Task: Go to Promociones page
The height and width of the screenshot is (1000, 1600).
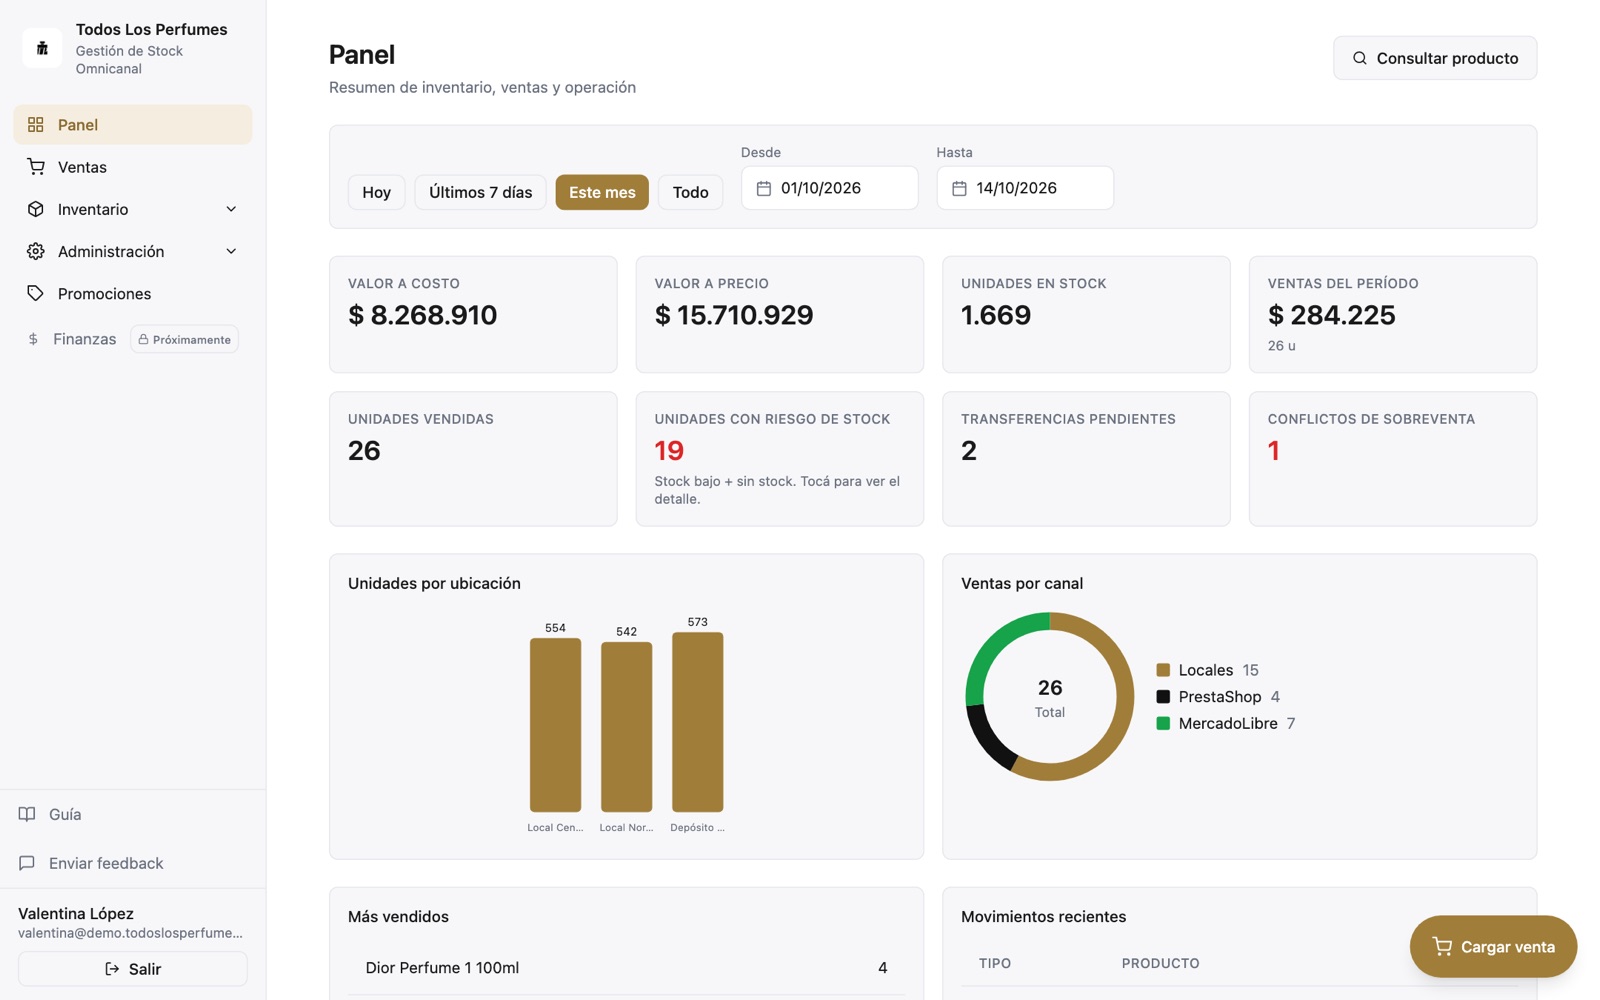Action: coord(133,293)
